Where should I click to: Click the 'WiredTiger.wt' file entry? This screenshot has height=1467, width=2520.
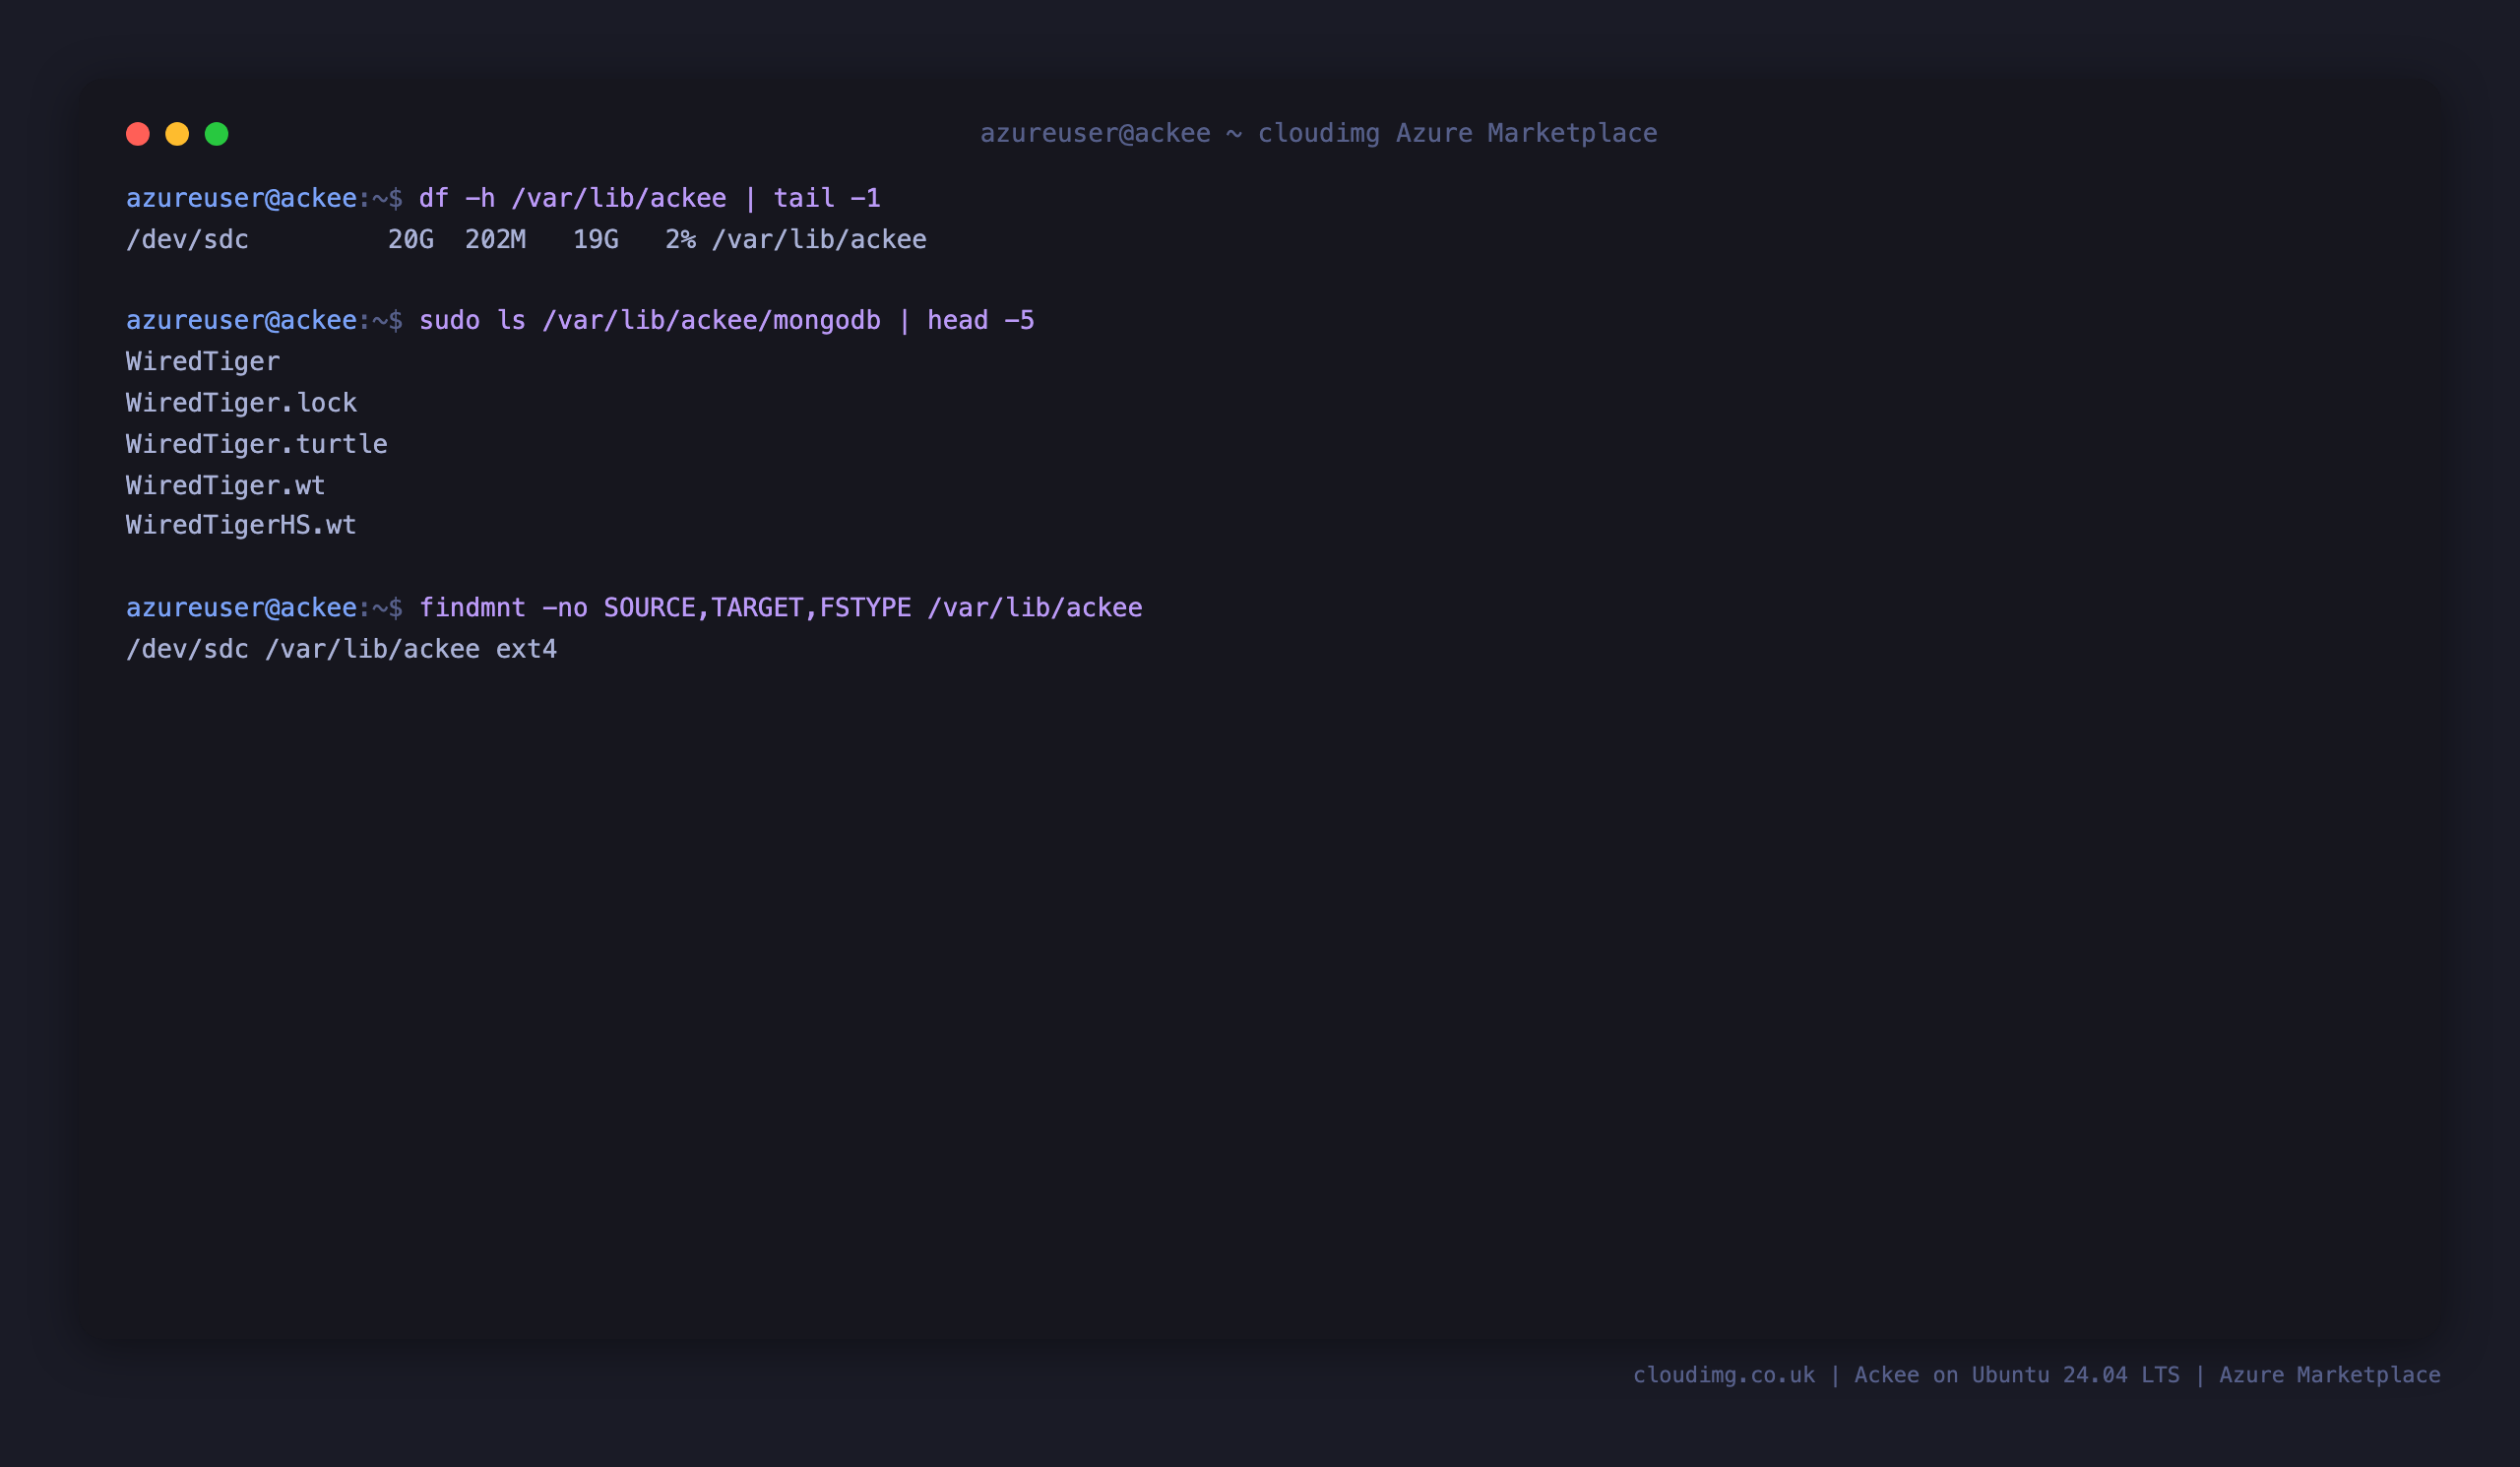pos(226,485)
